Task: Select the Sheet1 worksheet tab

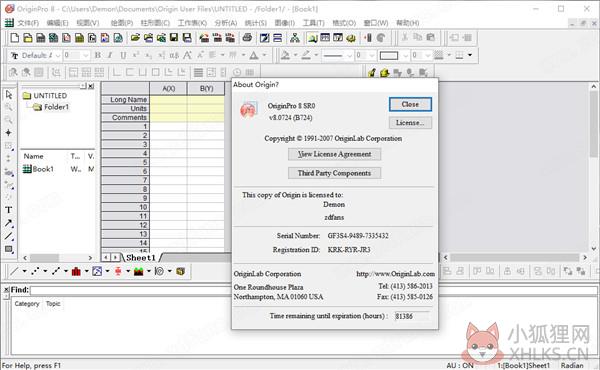Action: point(141,258)
